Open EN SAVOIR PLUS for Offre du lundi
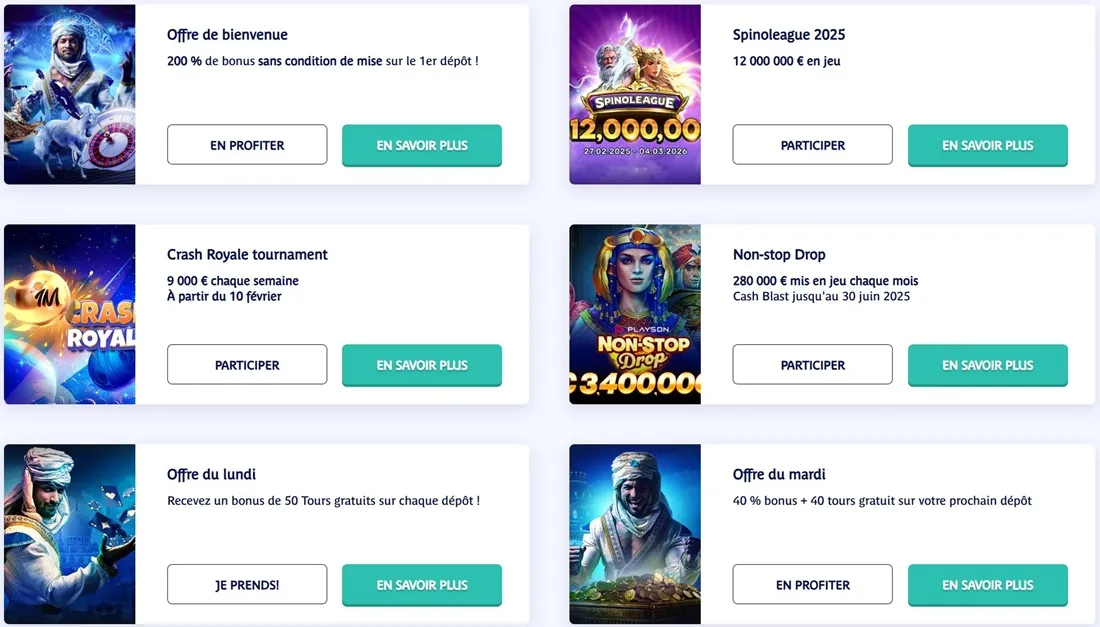The image size is (1100, 627). tap(422, 585)
